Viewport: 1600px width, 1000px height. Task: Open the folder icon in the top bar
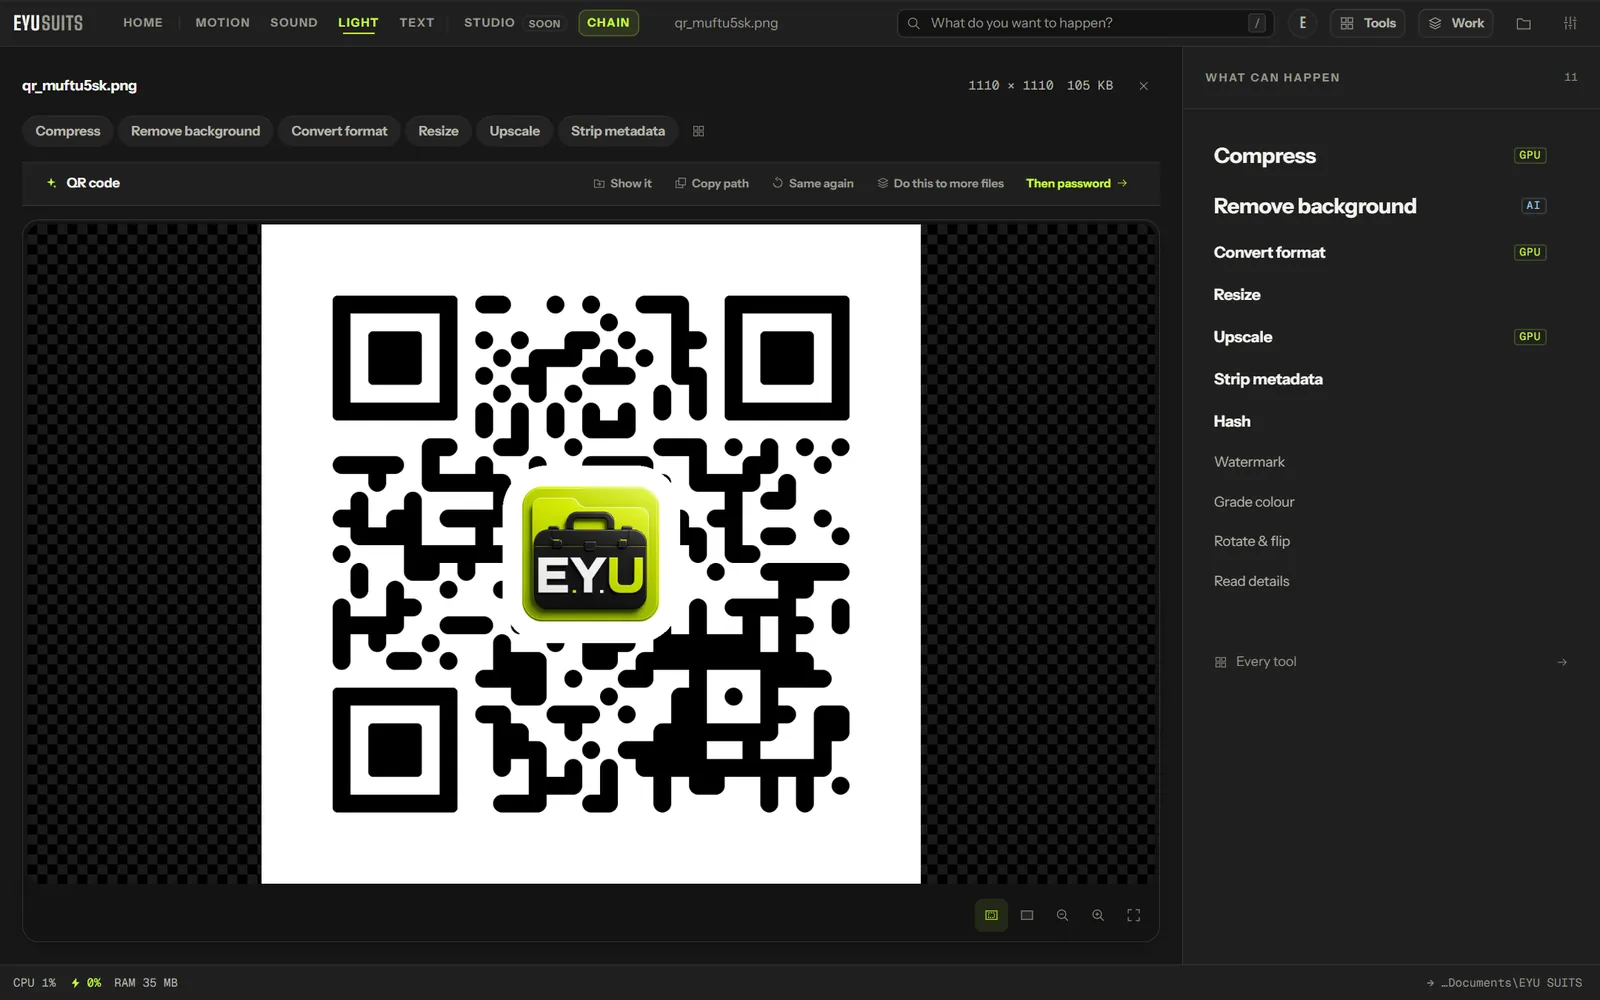1524,23
